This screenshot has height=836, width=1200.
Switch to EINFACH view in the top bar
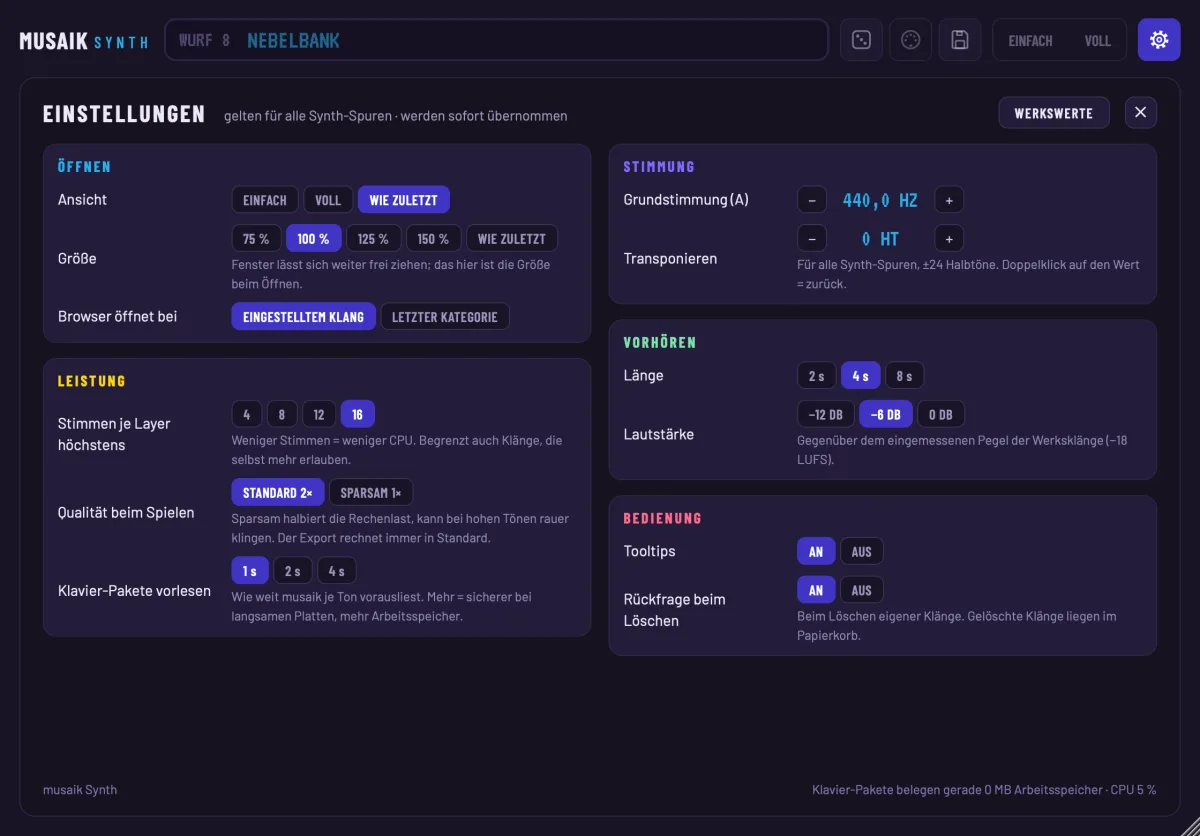1030,41
